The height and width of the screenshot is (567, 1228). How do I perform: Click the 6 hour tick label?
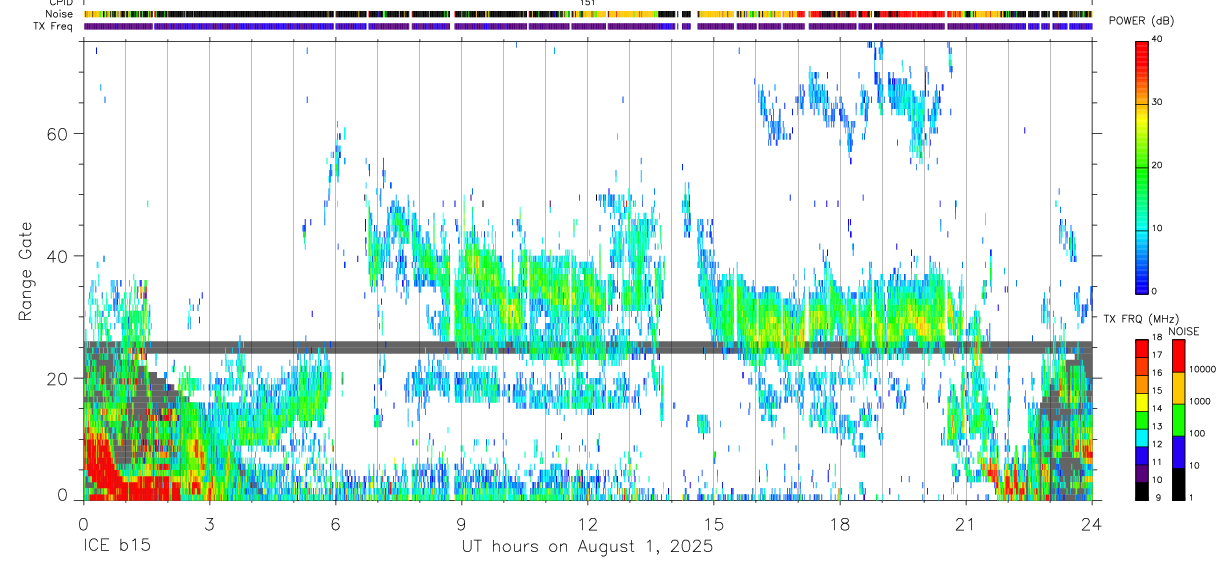point(335,524)
